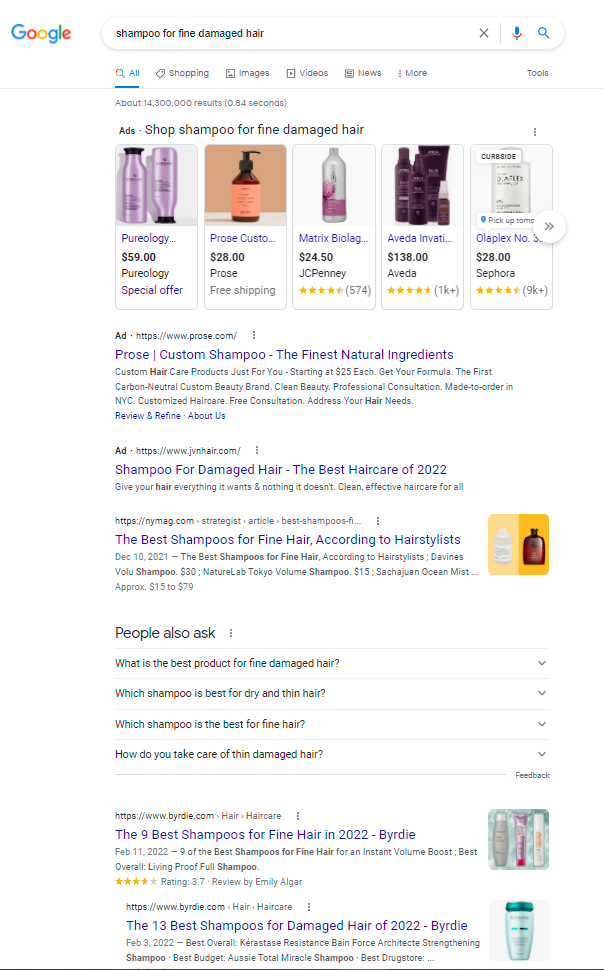Open three-dot menu beside first byrdie.com result

point(298,816)
